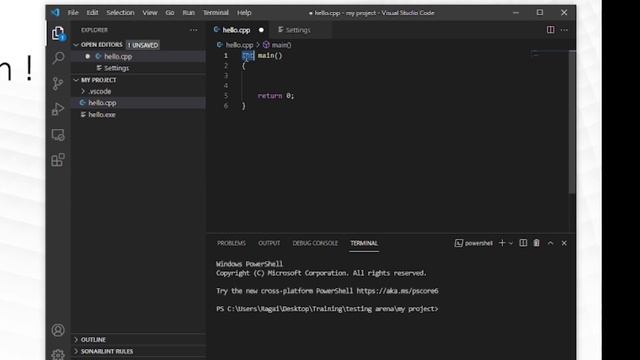
Task: Split the editor to the right
Action: [x=551, y=29]
